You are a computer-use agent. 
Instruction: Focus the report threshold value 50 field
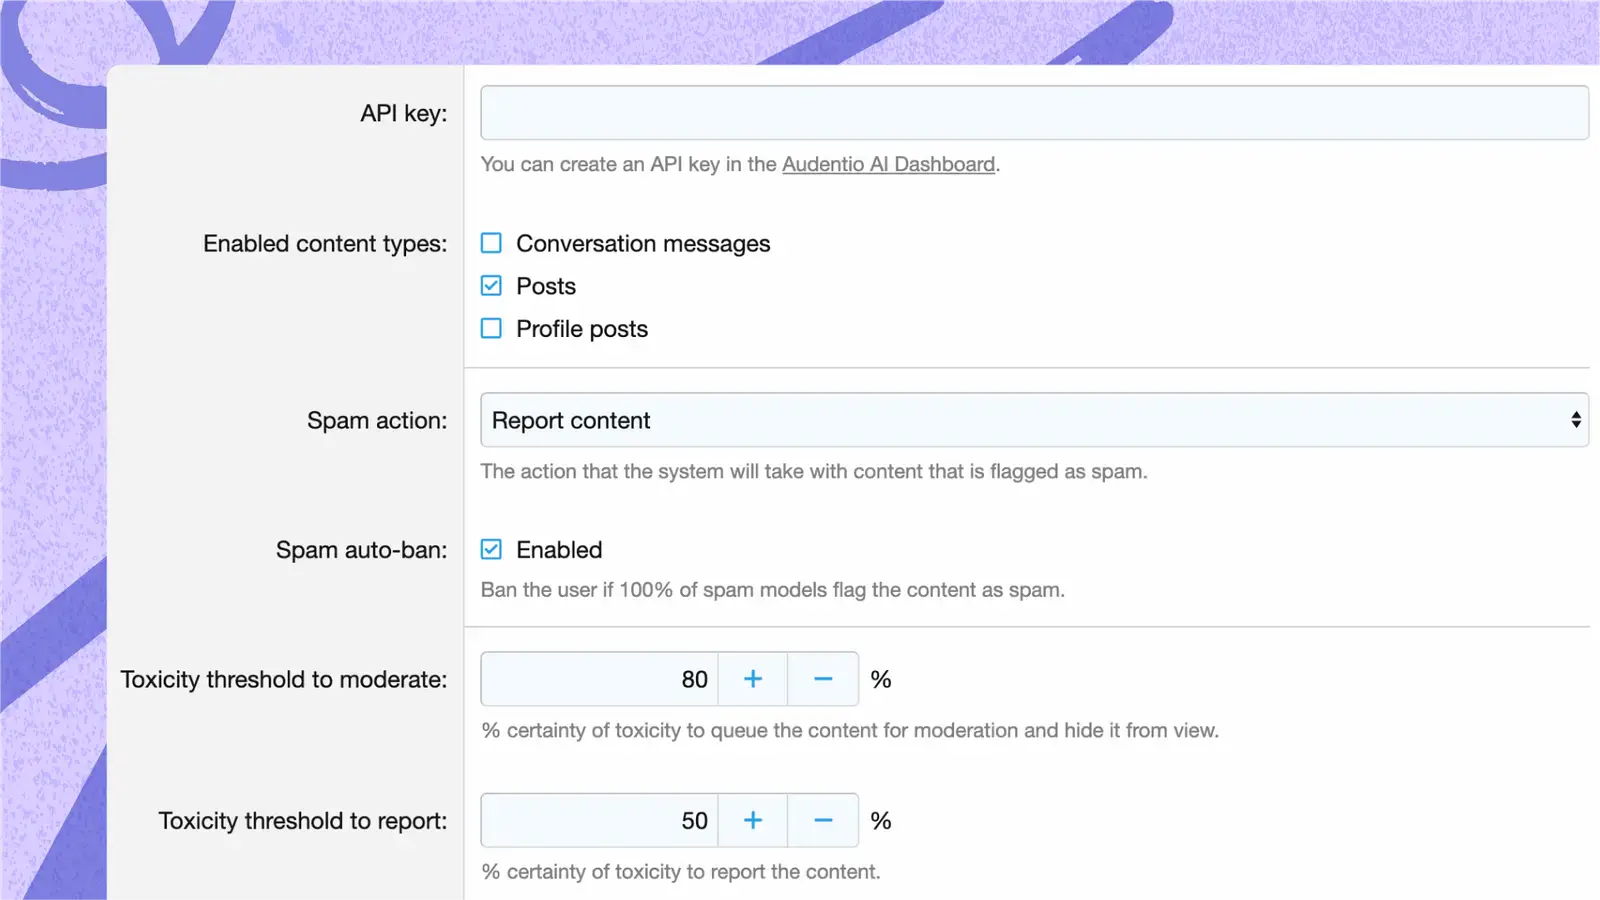[x=600, y=820]
